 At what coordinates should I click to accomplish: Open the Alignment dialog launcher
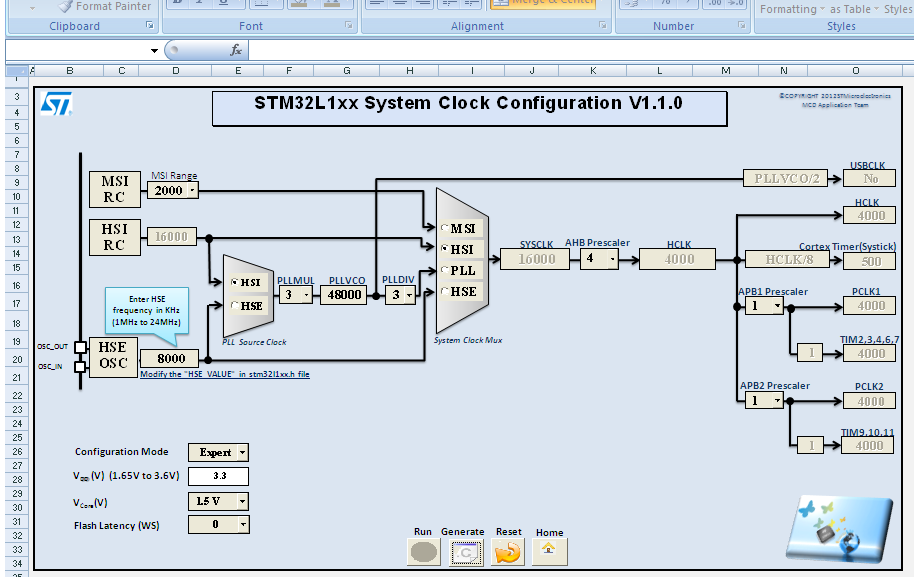click(603, 25)
